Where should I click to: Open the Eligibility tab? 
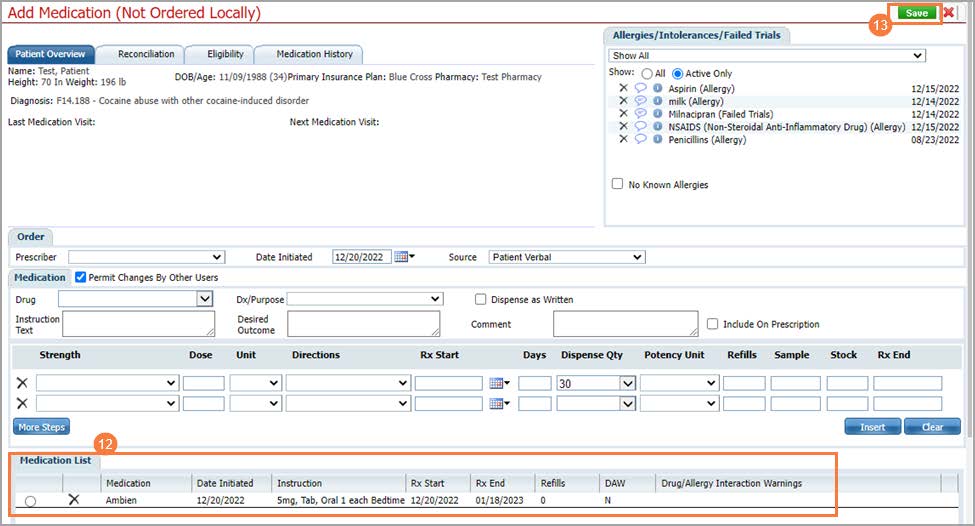tap(225, 54)
